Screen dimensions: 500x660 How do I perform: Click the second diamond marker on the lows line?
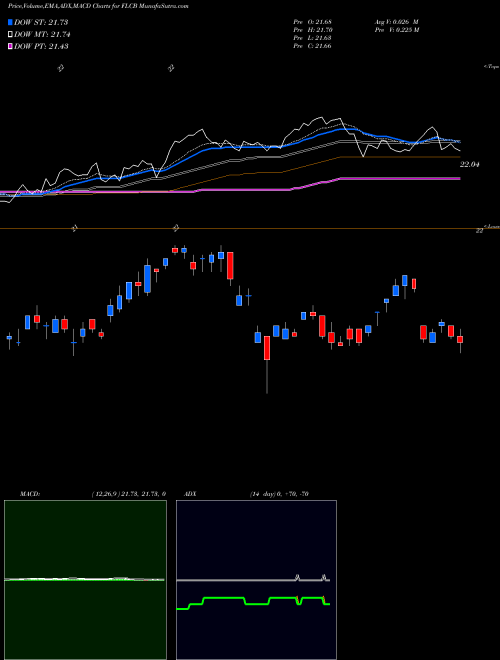coord(176,229)
